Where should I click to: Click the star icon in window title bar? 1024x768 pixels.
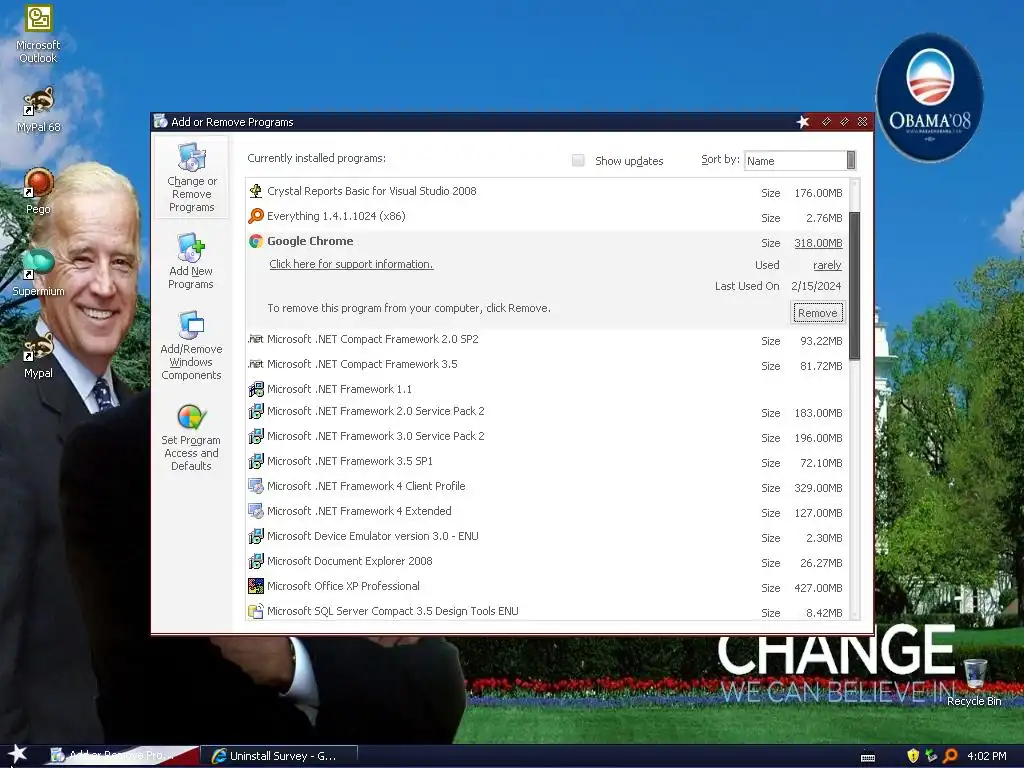(803, 122)
